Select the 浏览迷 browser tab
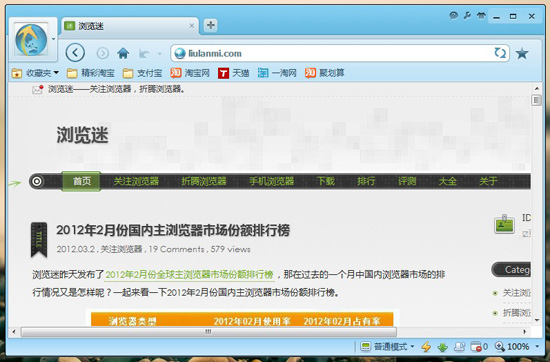550x362 pixels. [130, 26]
